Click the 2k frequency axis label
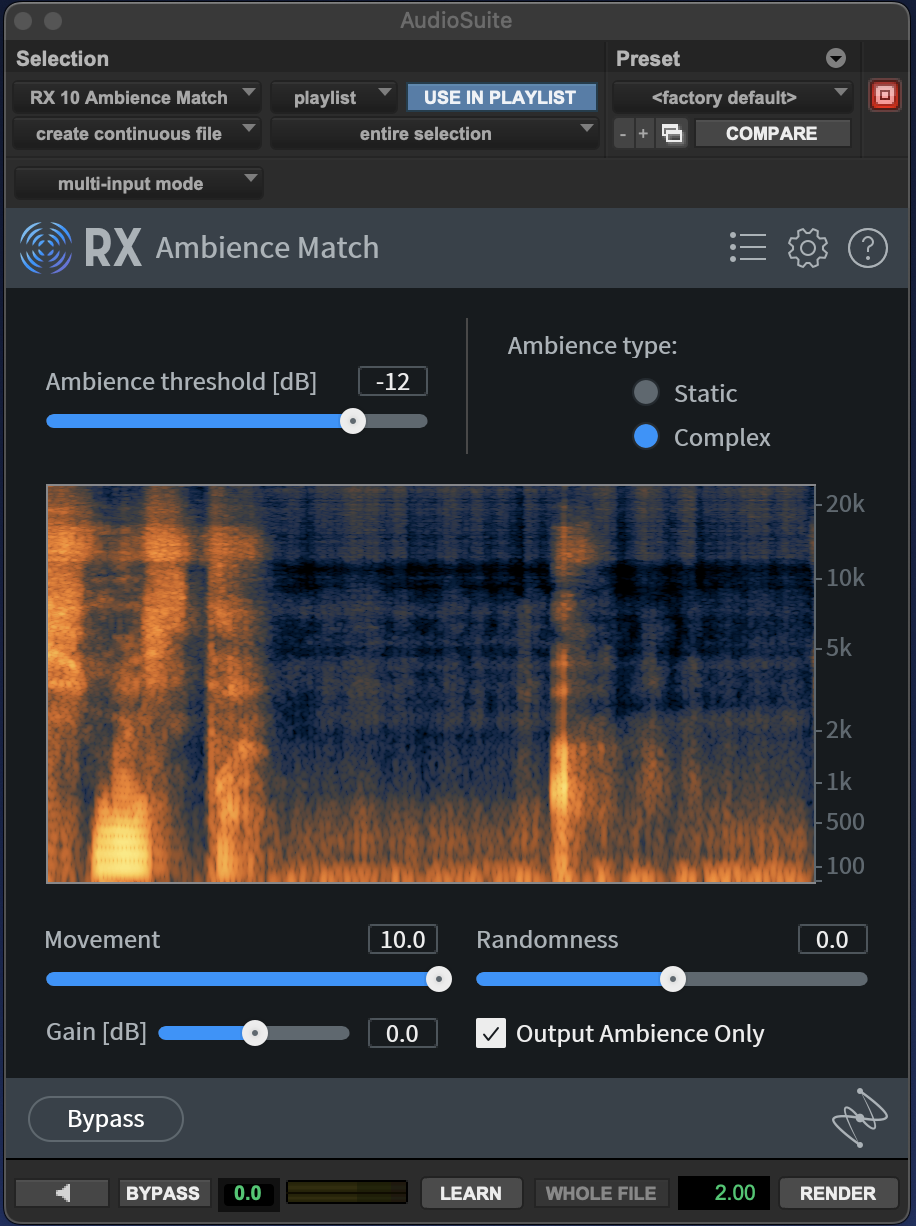This screenshot has width=916, height=1226. [x=839, y=730]
